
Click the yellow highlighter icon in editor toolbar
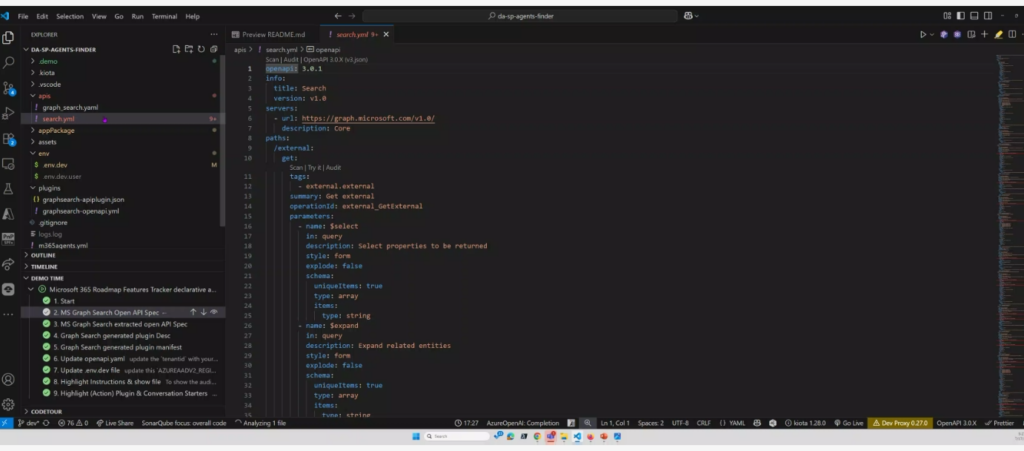click(x=998, y=35)
